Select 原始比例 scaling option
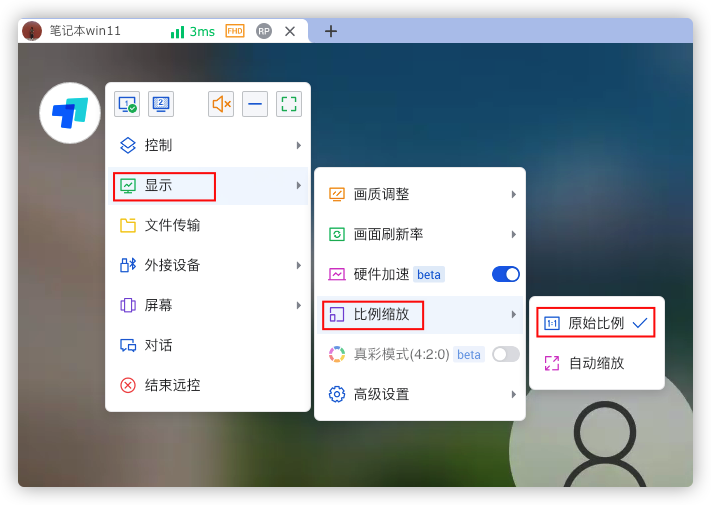This screenshot has width=711, height=505. coord(596,323)
